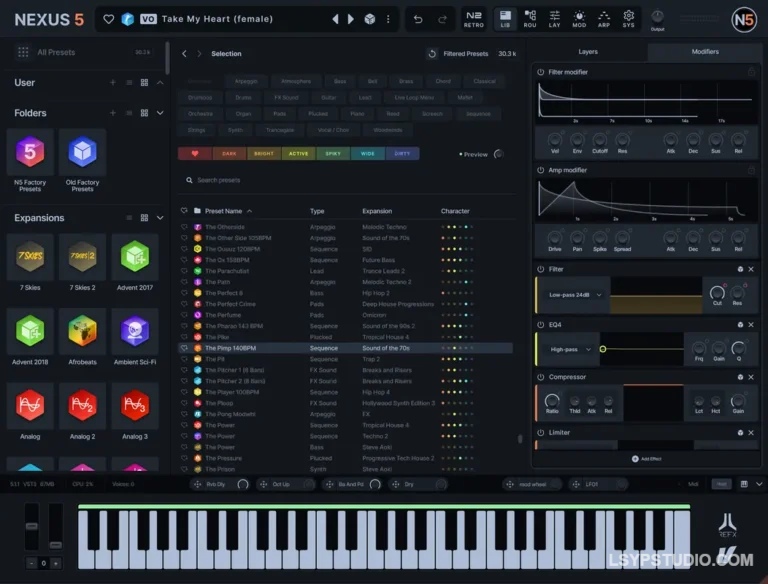The height and width of the screenshot is (584, 768).
Task: Click the Search presets field
Action: tap(346, 180)
